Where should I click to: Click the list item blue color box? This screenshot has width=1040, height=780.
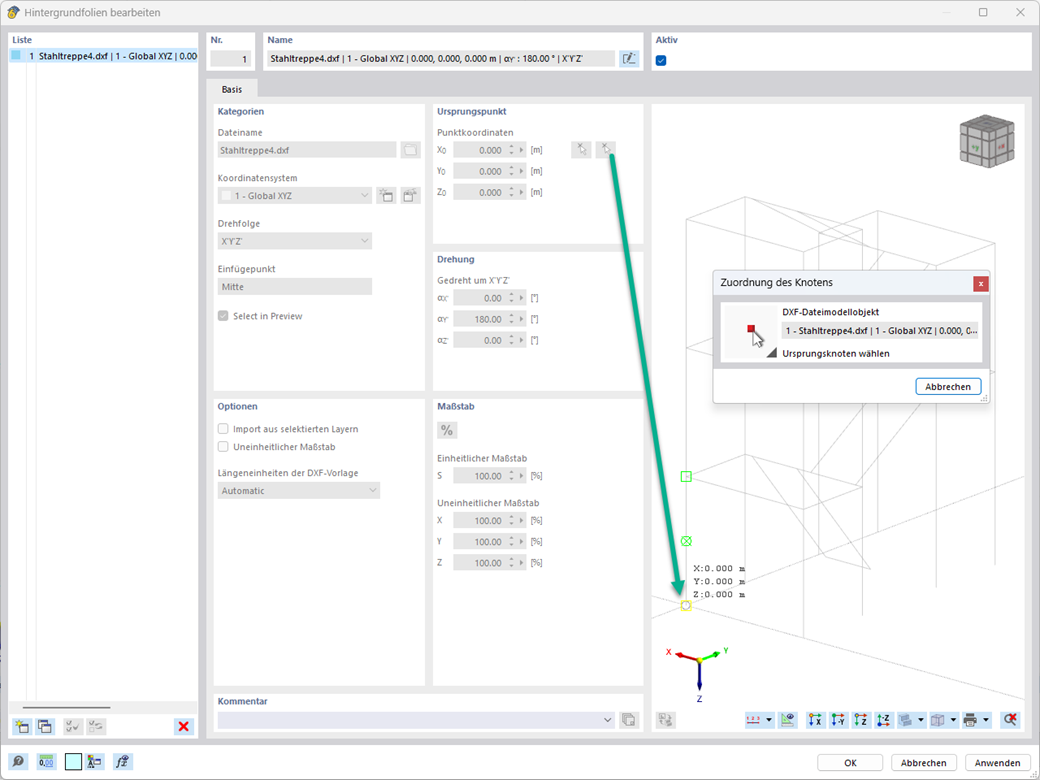[x=17, y=56]
